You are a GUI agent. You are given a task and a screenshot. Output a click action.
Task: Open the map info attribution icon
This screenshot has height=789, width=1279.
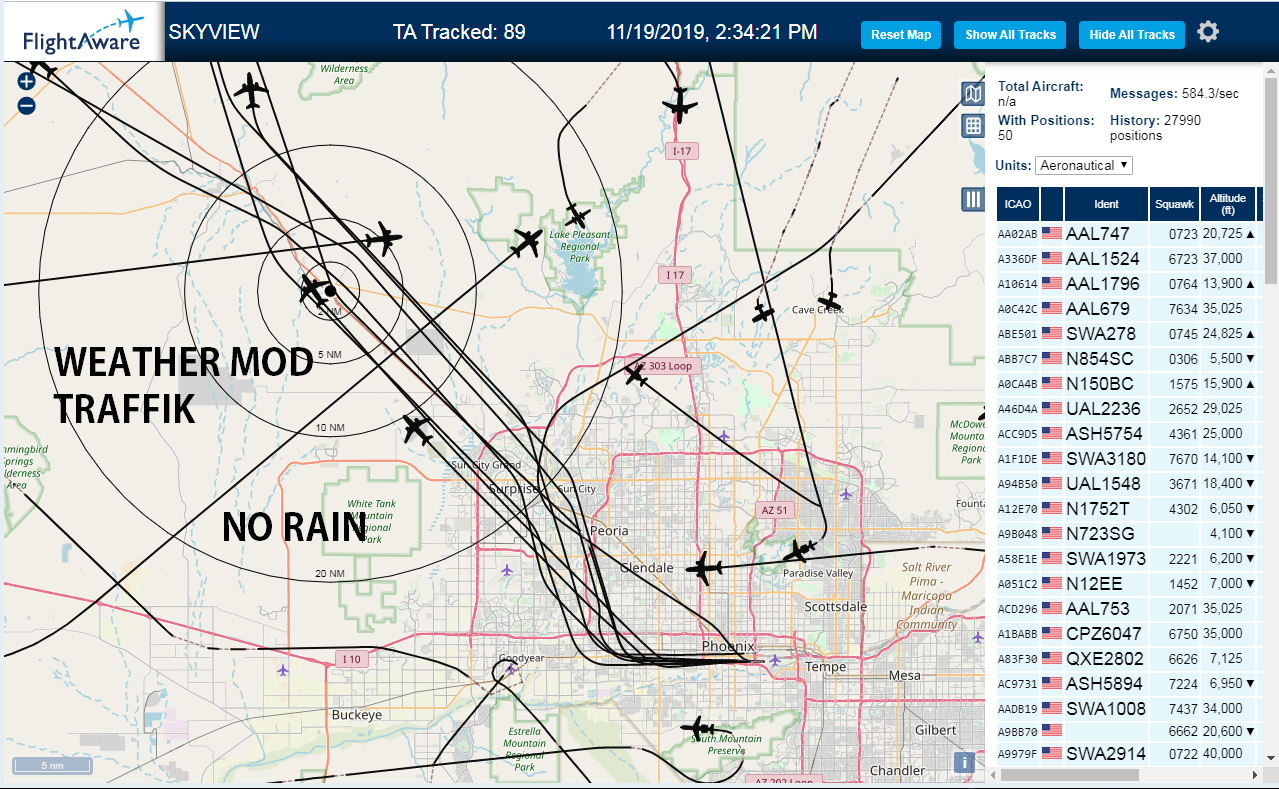click(964, 762)
